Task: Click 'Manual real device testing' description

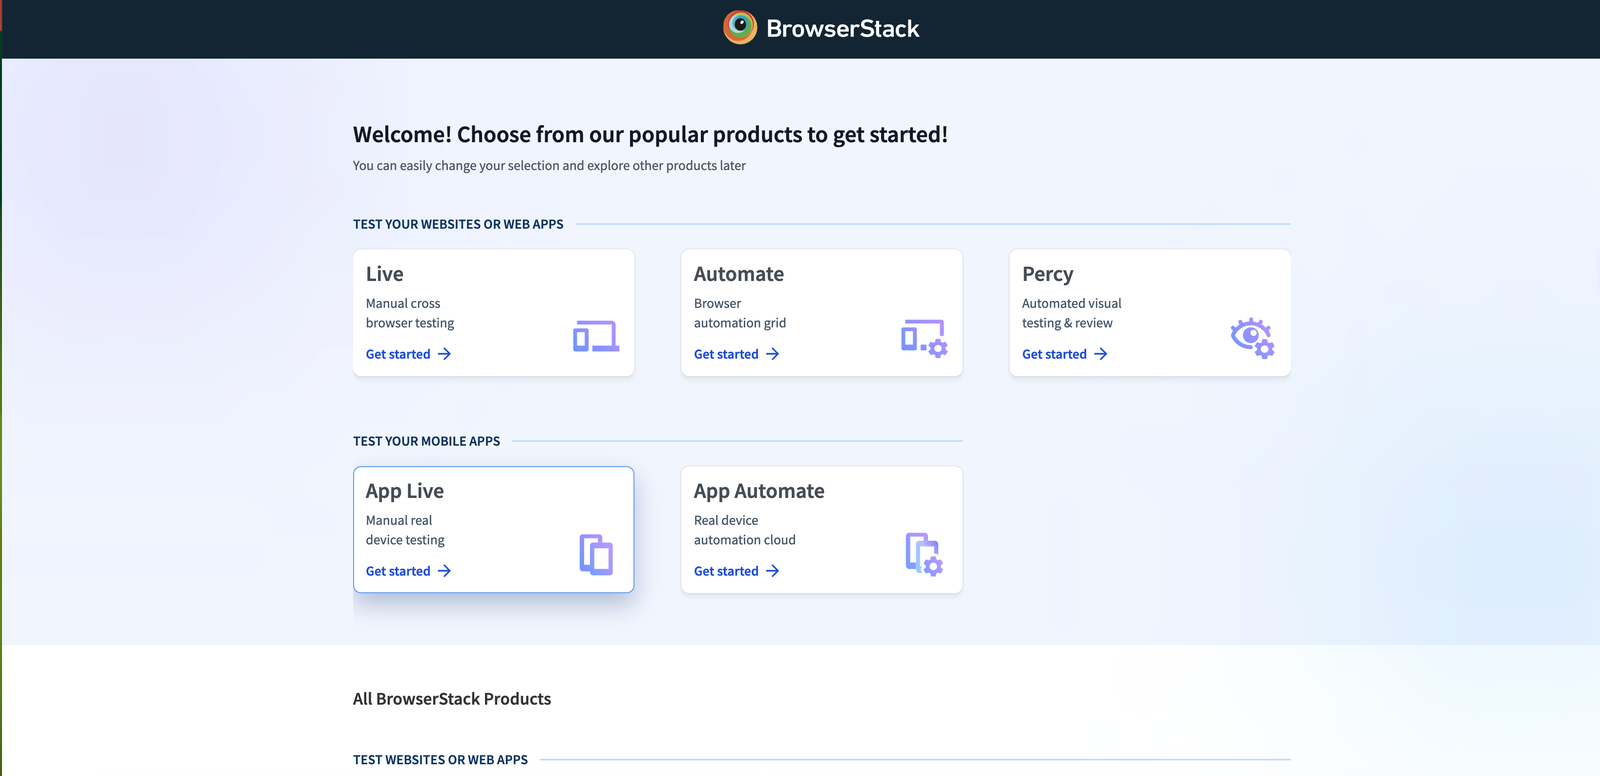Action: pyautogui.click(x=405, y=530)
